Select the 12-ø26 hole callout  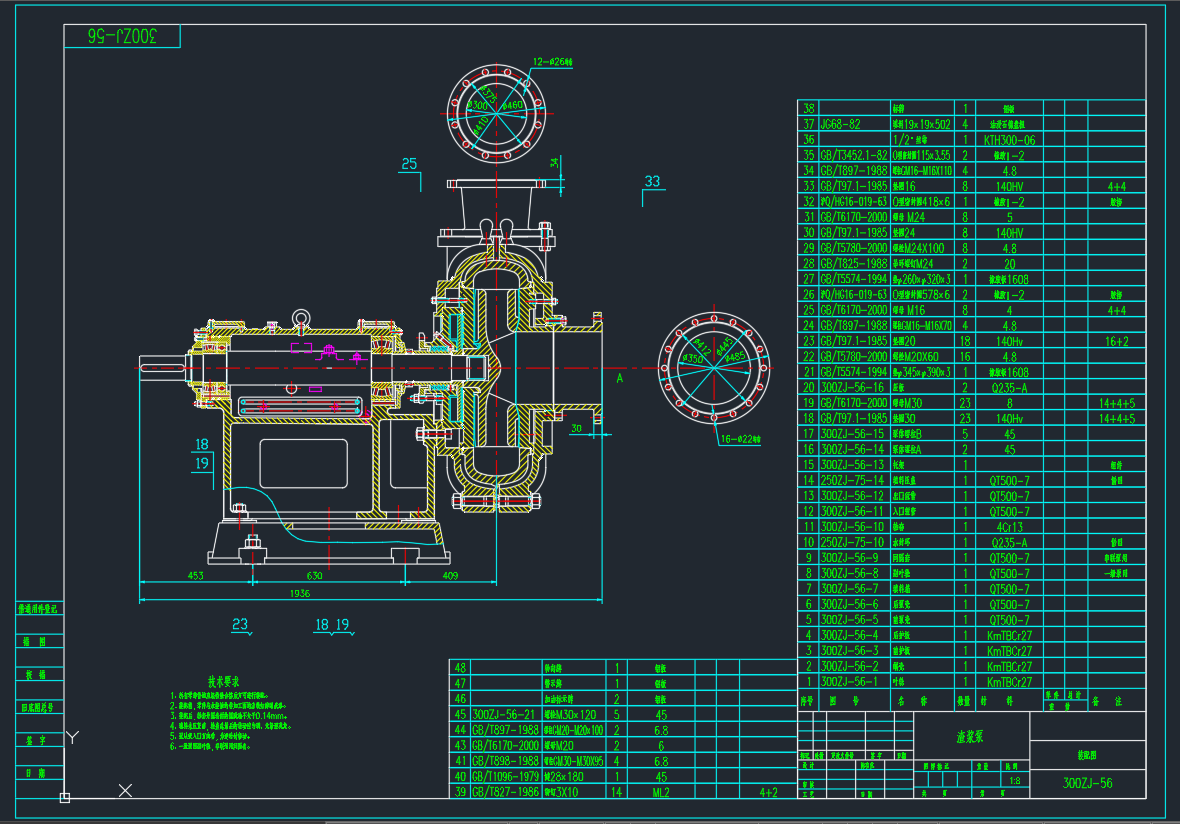point(551,62)
